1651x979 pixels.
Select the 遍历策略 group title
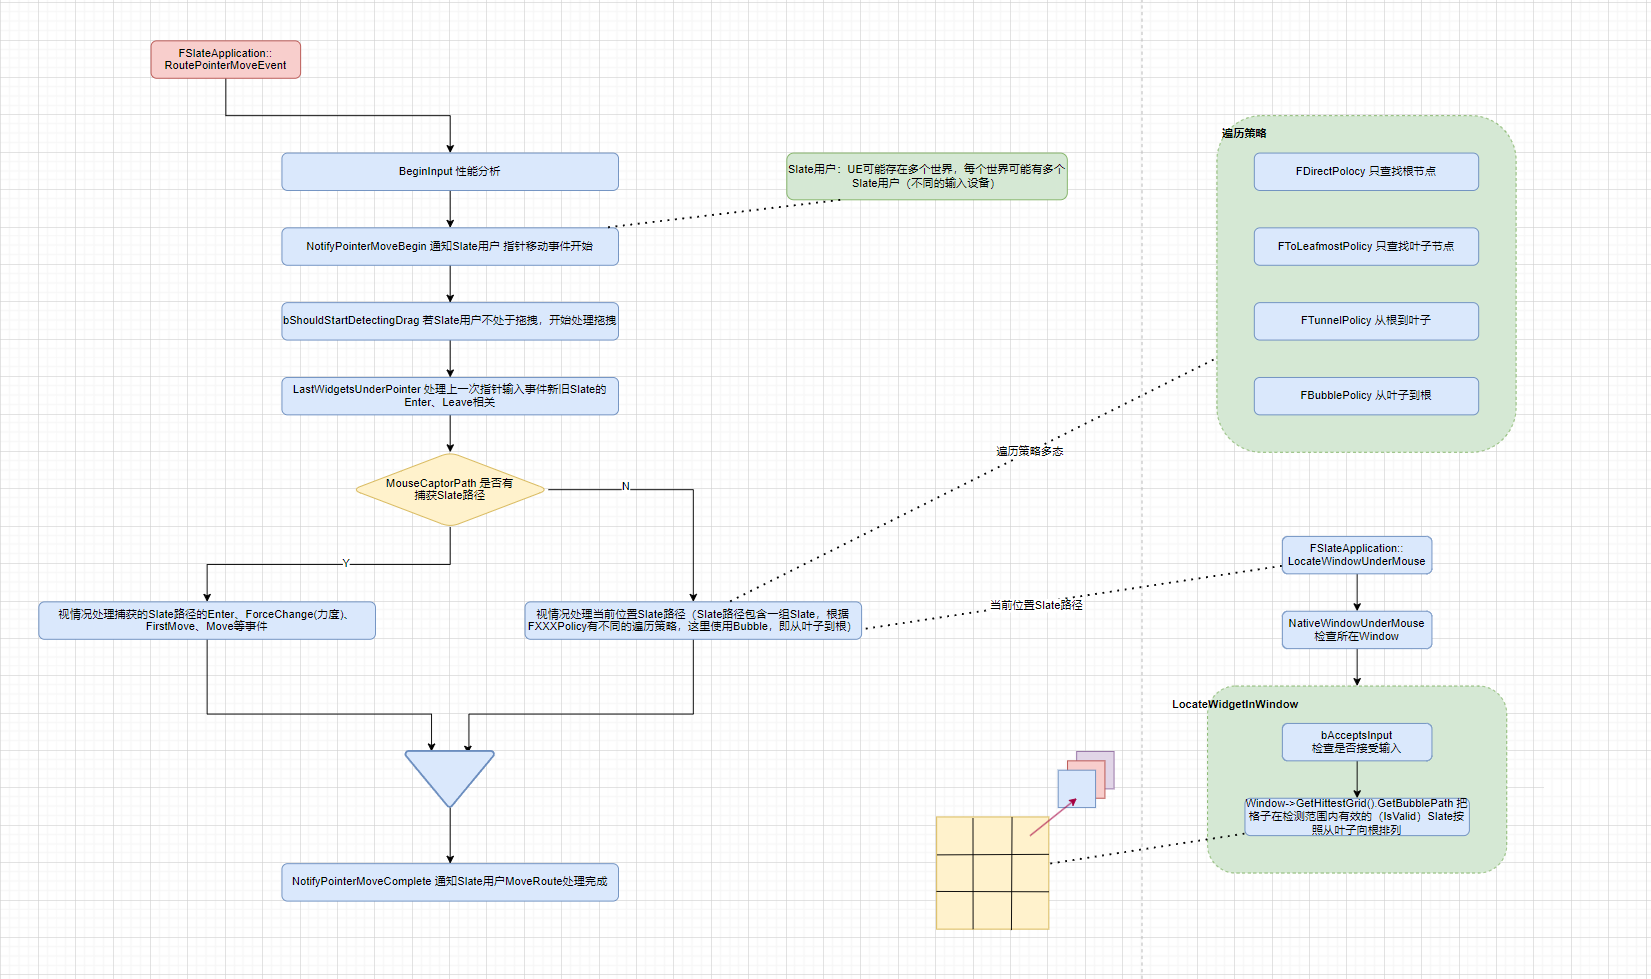click(x=1244, y=133)
